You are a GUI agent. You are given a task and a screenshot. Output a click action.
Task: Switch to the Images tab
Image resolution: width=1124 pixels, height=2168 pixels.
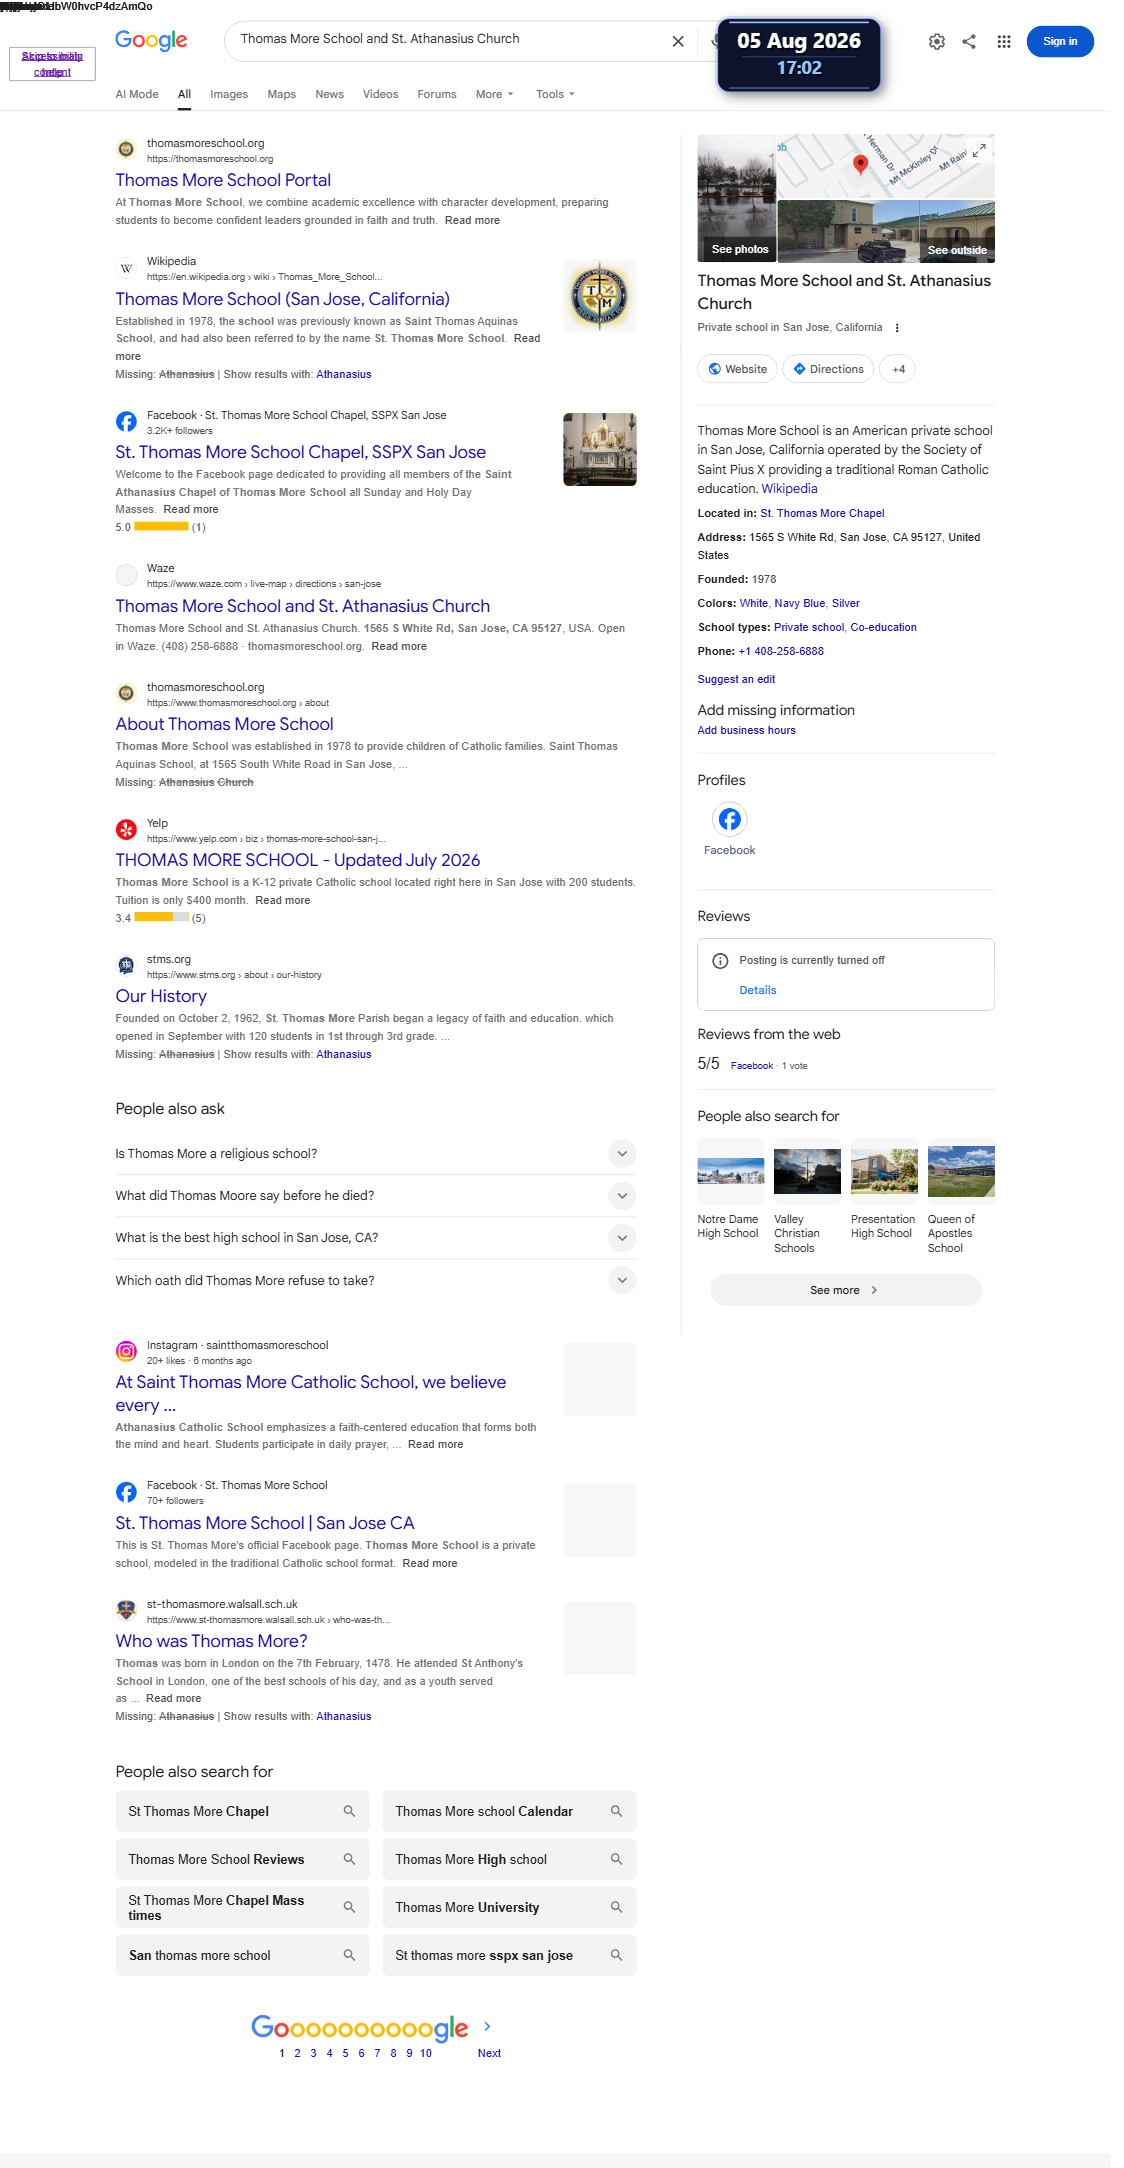click(229, 94)
